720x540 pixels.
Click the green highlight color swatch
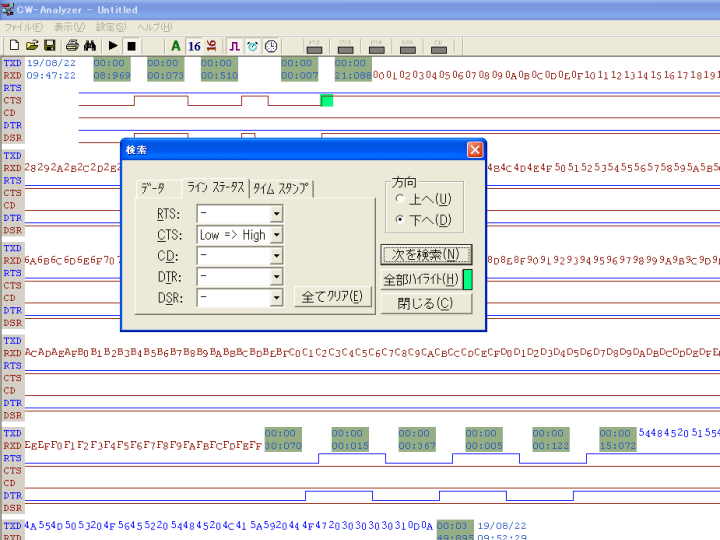click(468, 279)
